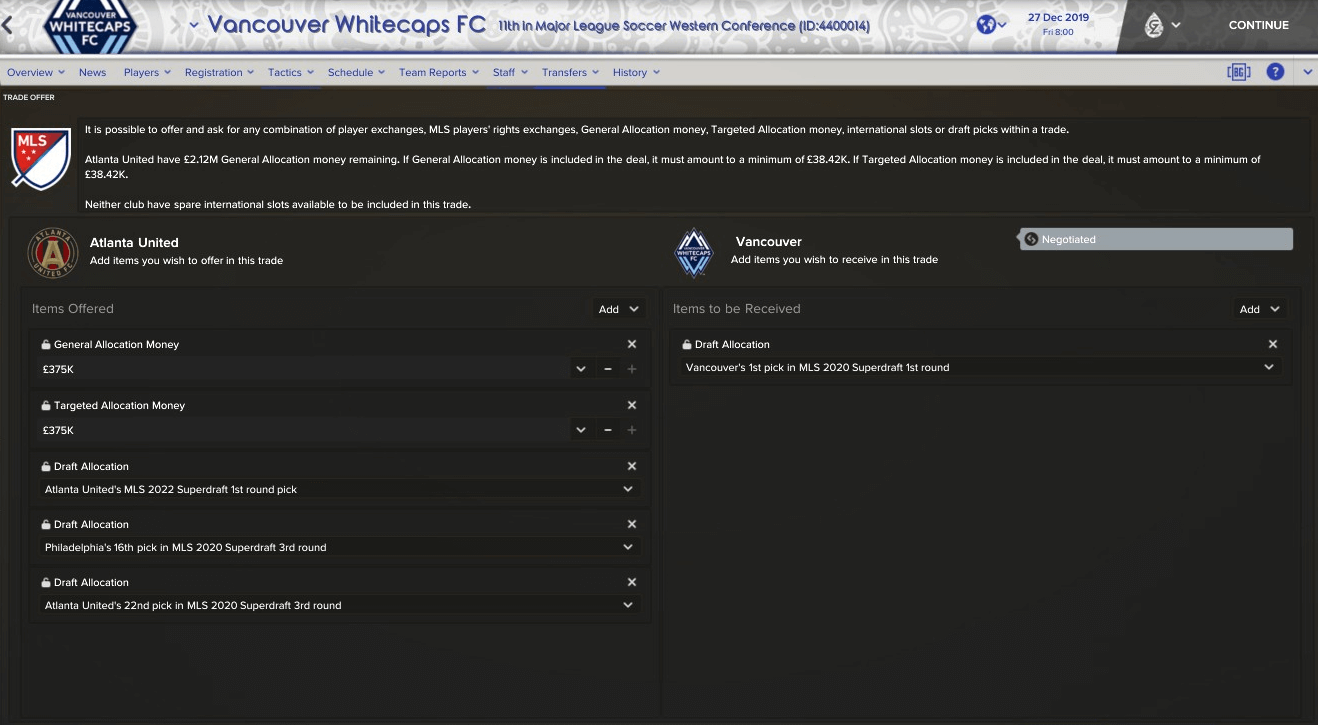The width and height of the screenshot is (1318, 725).
Task: Remove Vancouver's 1st pick from items received
Action: (x=1273, y=344)
